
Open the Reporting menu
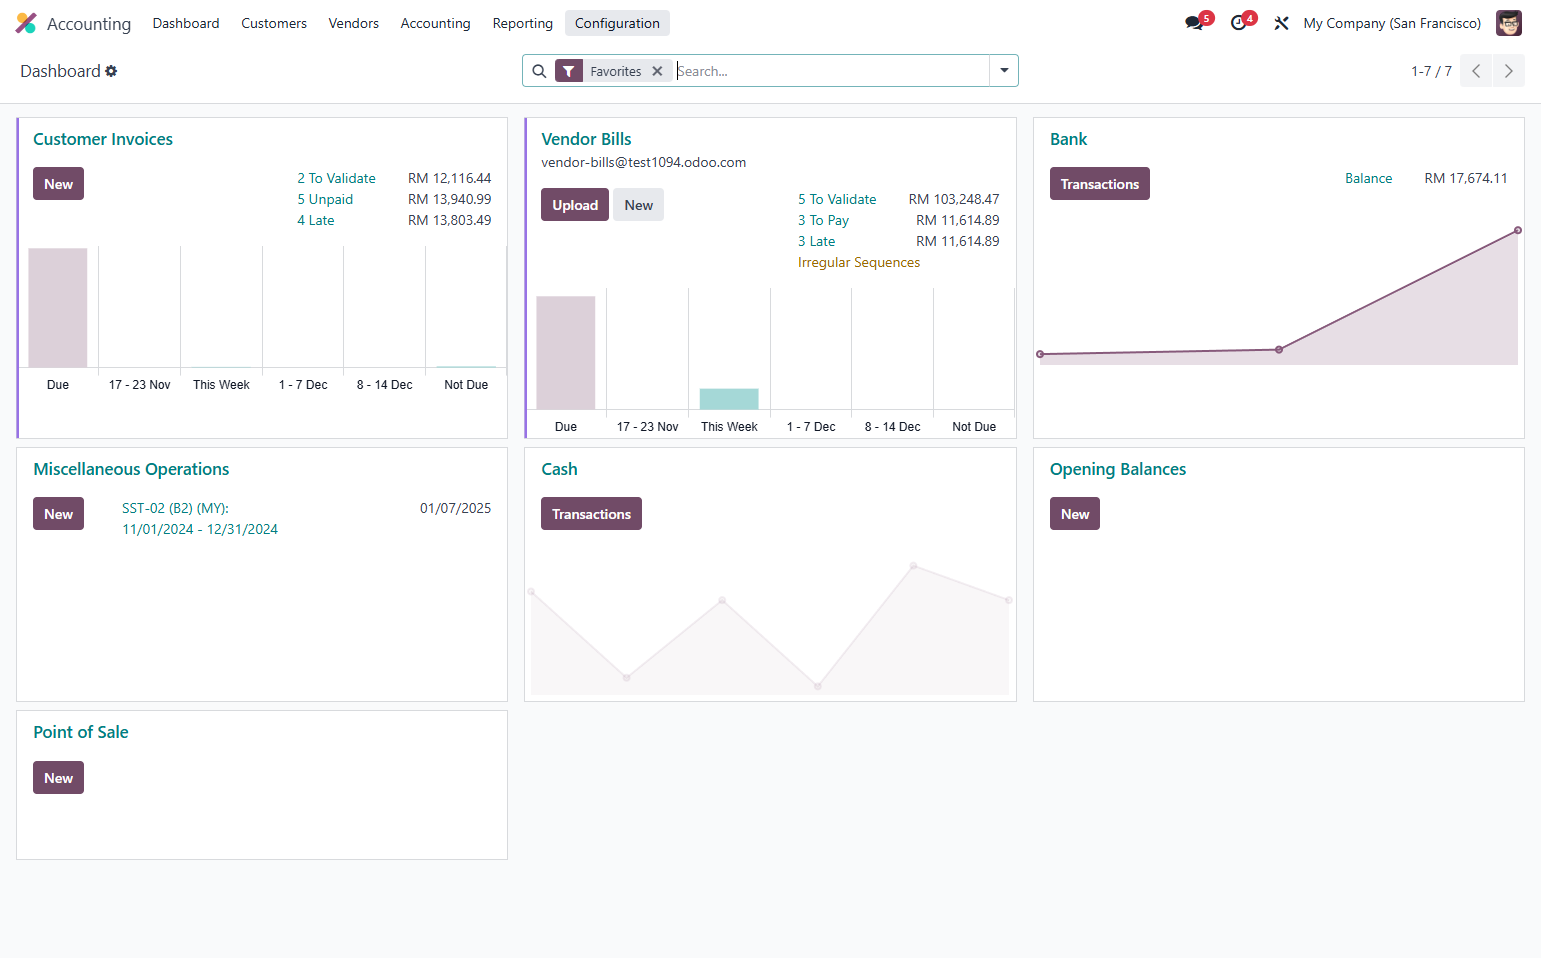tap(523, 23)
